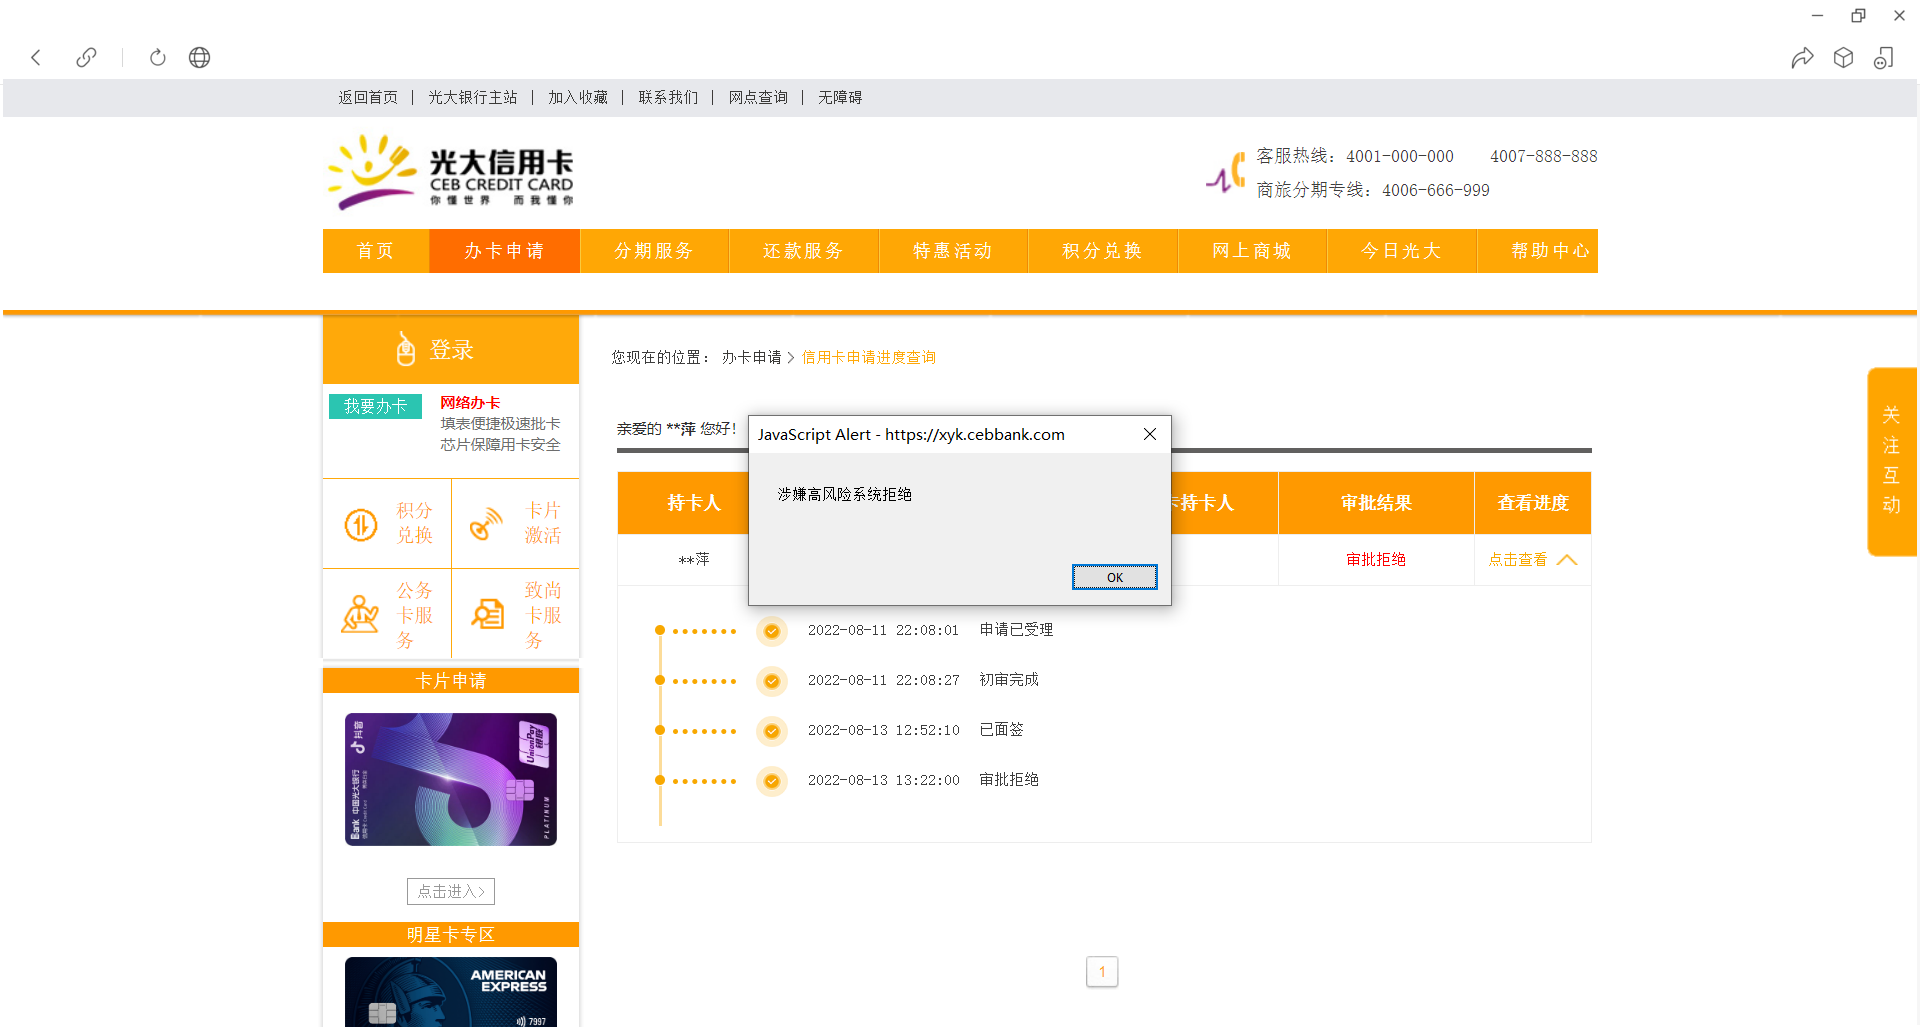
Task: Click 办卡申请 in the breadcrumb
Action: [752, 357]
